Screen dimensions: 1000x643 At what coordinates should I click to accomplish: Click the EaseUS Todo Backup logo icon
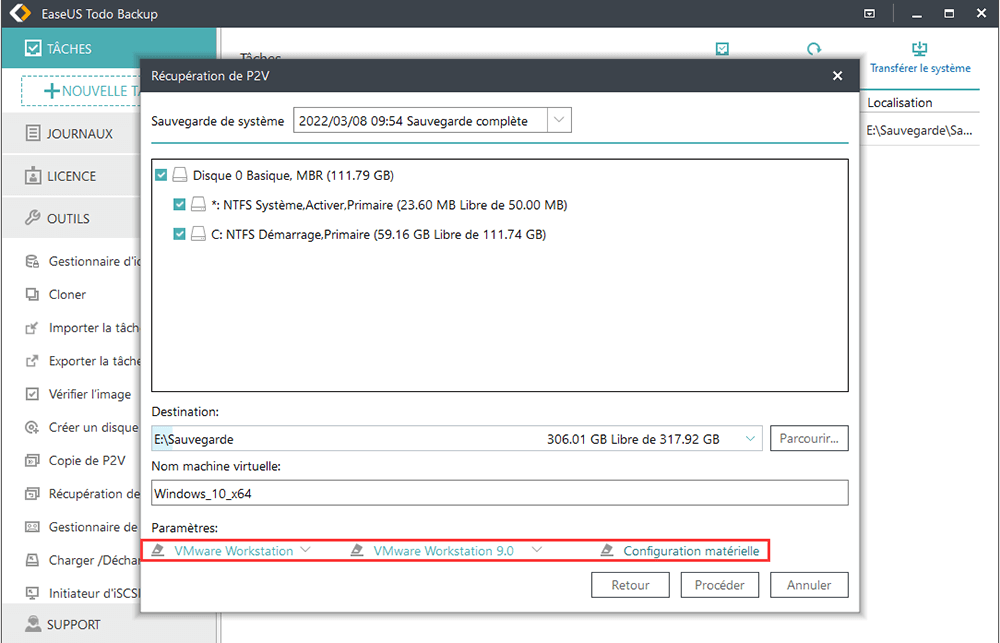[20, 13]
